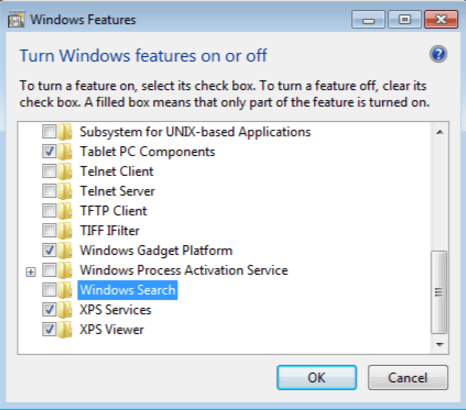Screen dimensions: 466x410
Task: Click the scrollbar up arrow
Action: pyautogui.click(x=440, y=132)
